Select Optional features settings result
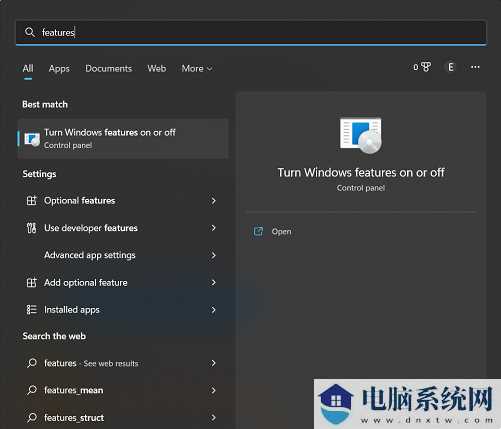Image resolution: width=501 pixels, height=429 pixels. click(x=123, y=201)
